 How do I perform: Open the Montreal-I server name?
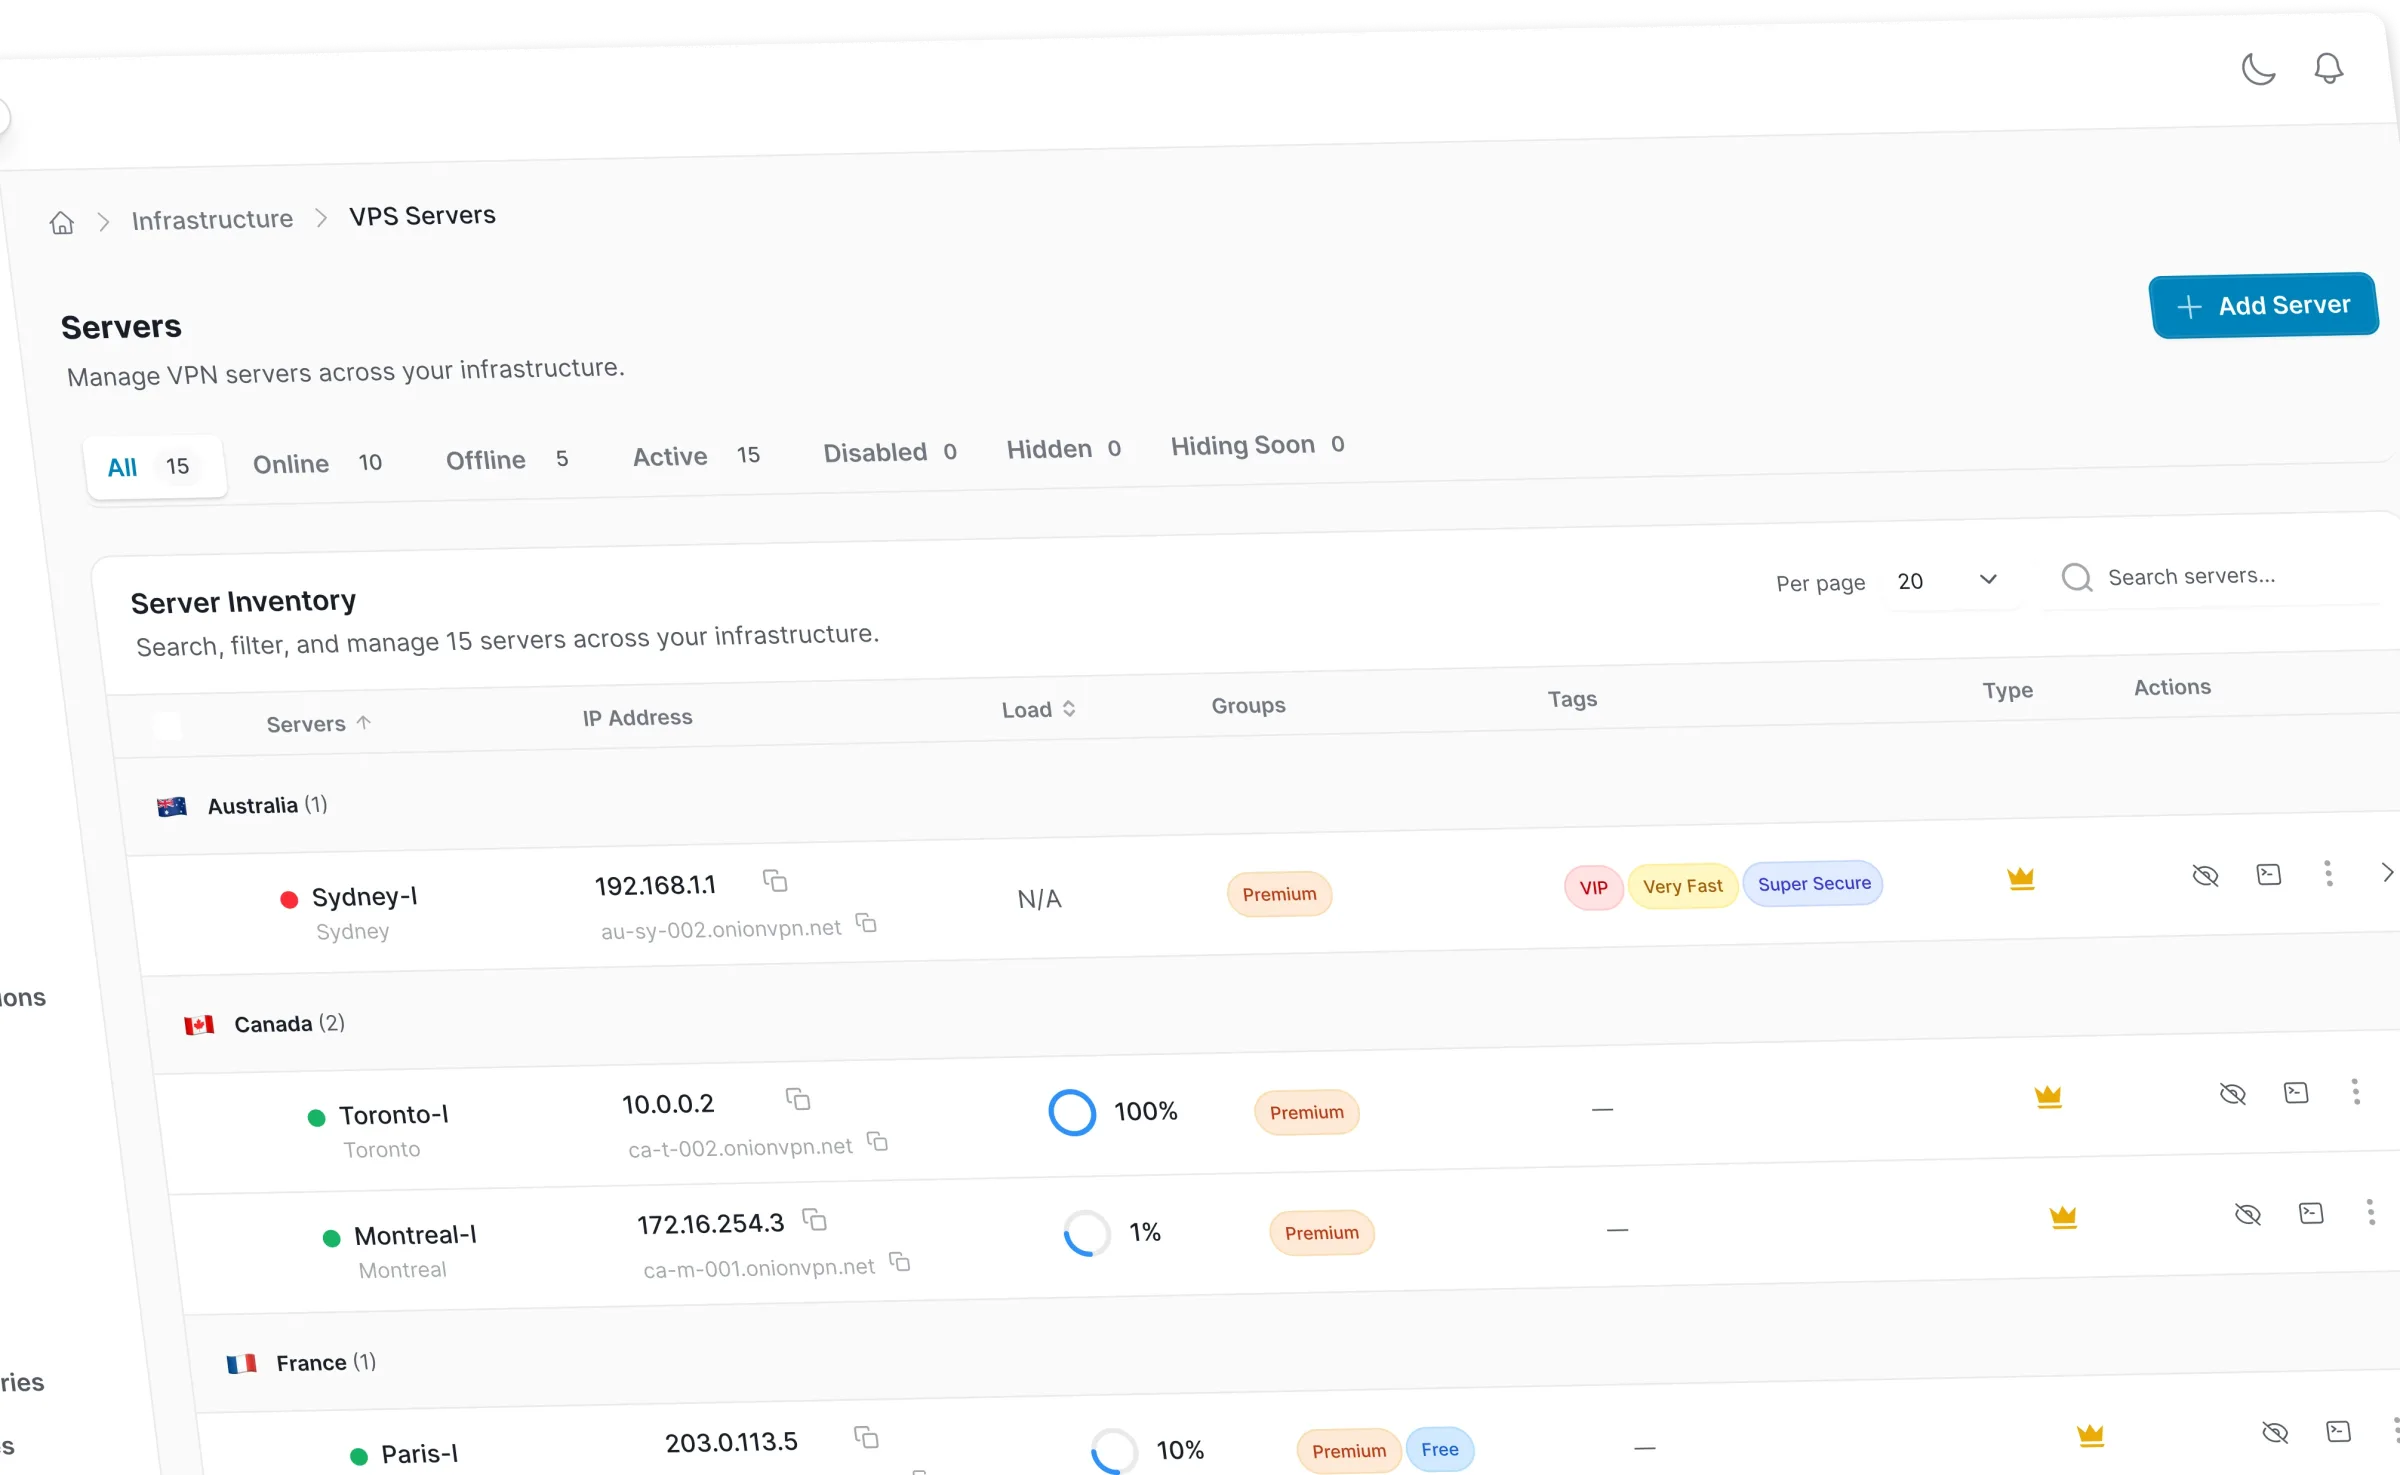(x=415, y=1235)
